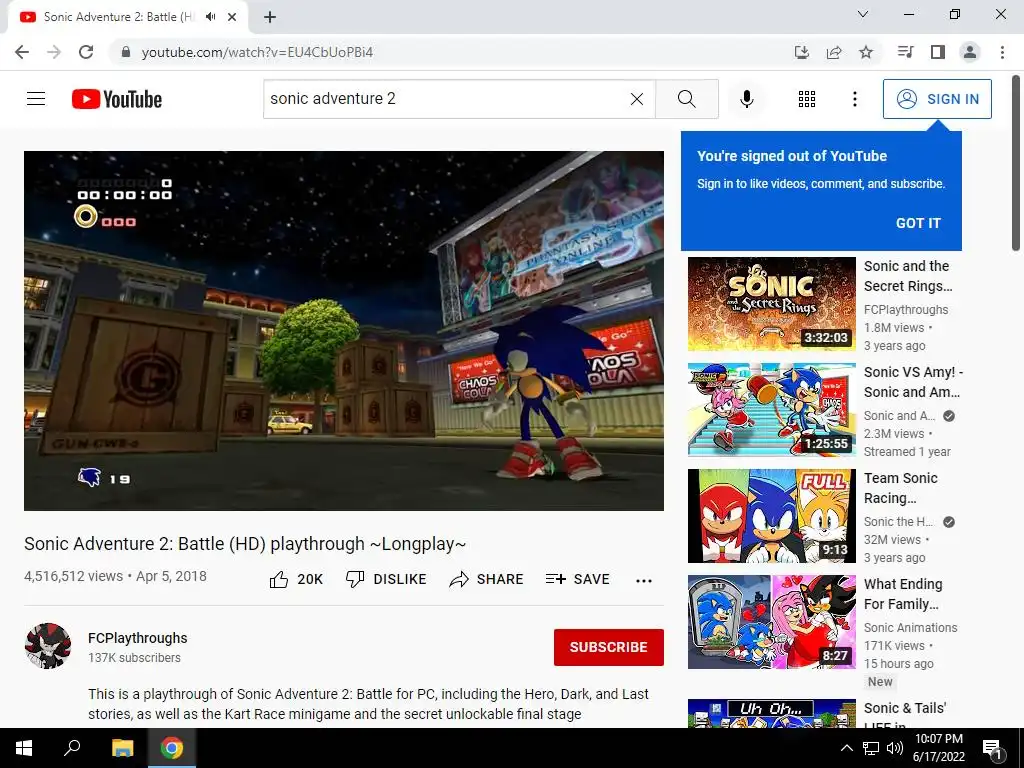Click the install/download page icon in address bar
Viewport: 1024px width, 768px height.
tap(801, 52)
